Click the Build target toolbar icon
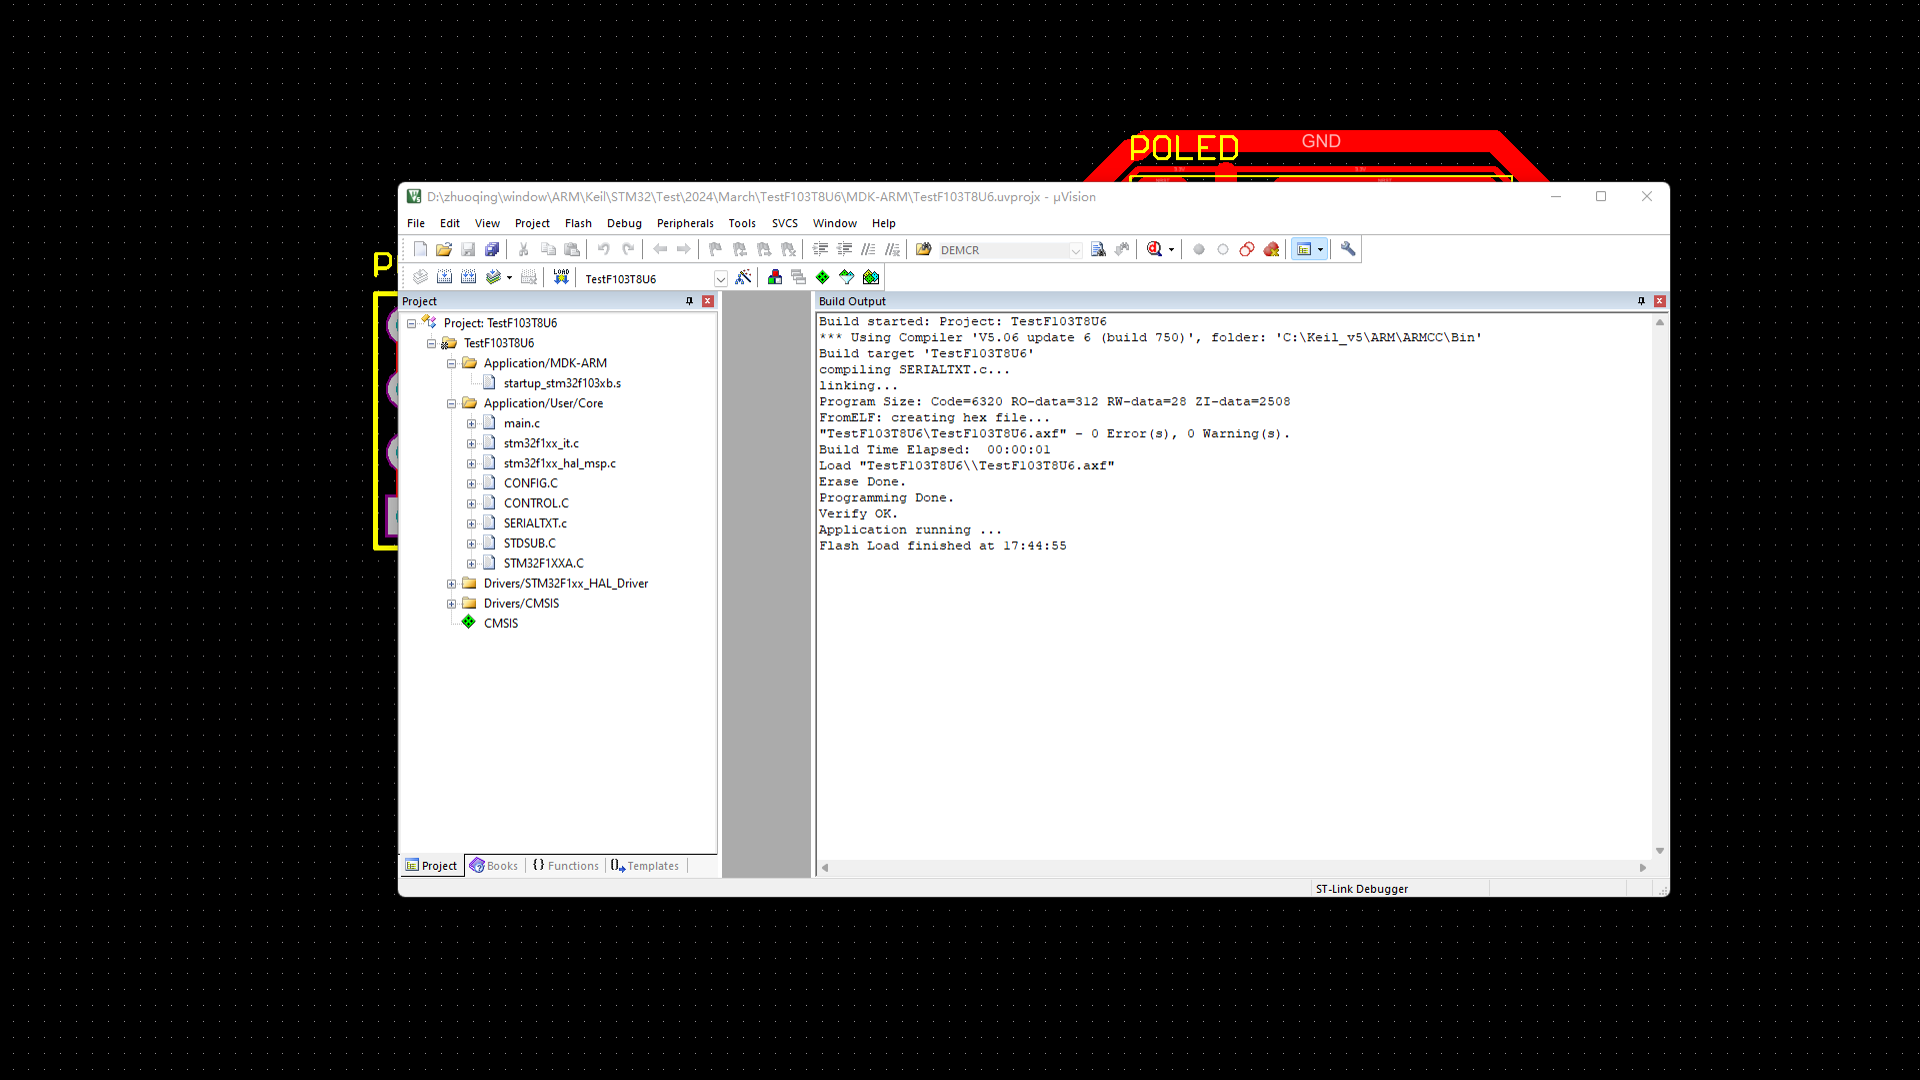This screenshot has height=1080, width=1920. (444, 277)
